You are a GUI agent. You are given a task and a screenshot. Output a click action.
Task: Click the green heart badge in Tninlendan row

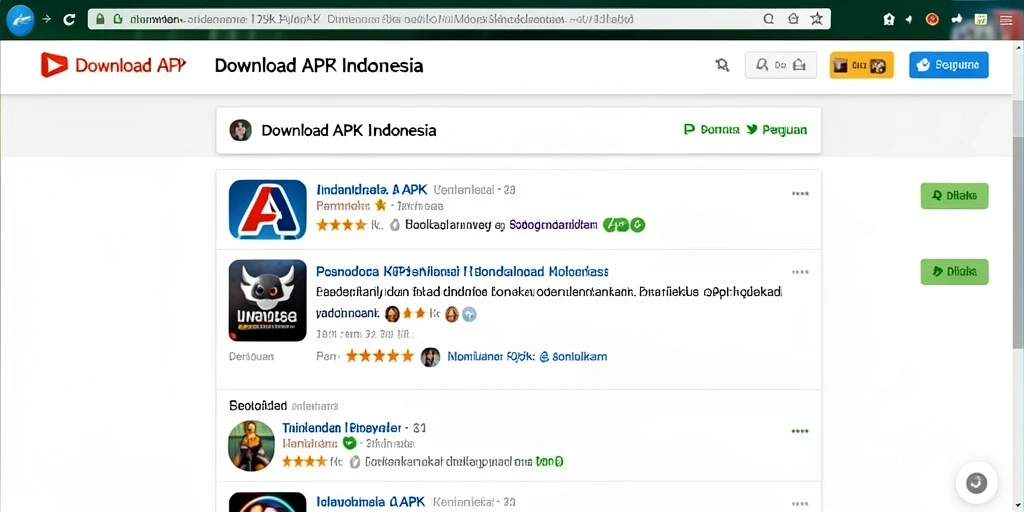coord(349,443)
